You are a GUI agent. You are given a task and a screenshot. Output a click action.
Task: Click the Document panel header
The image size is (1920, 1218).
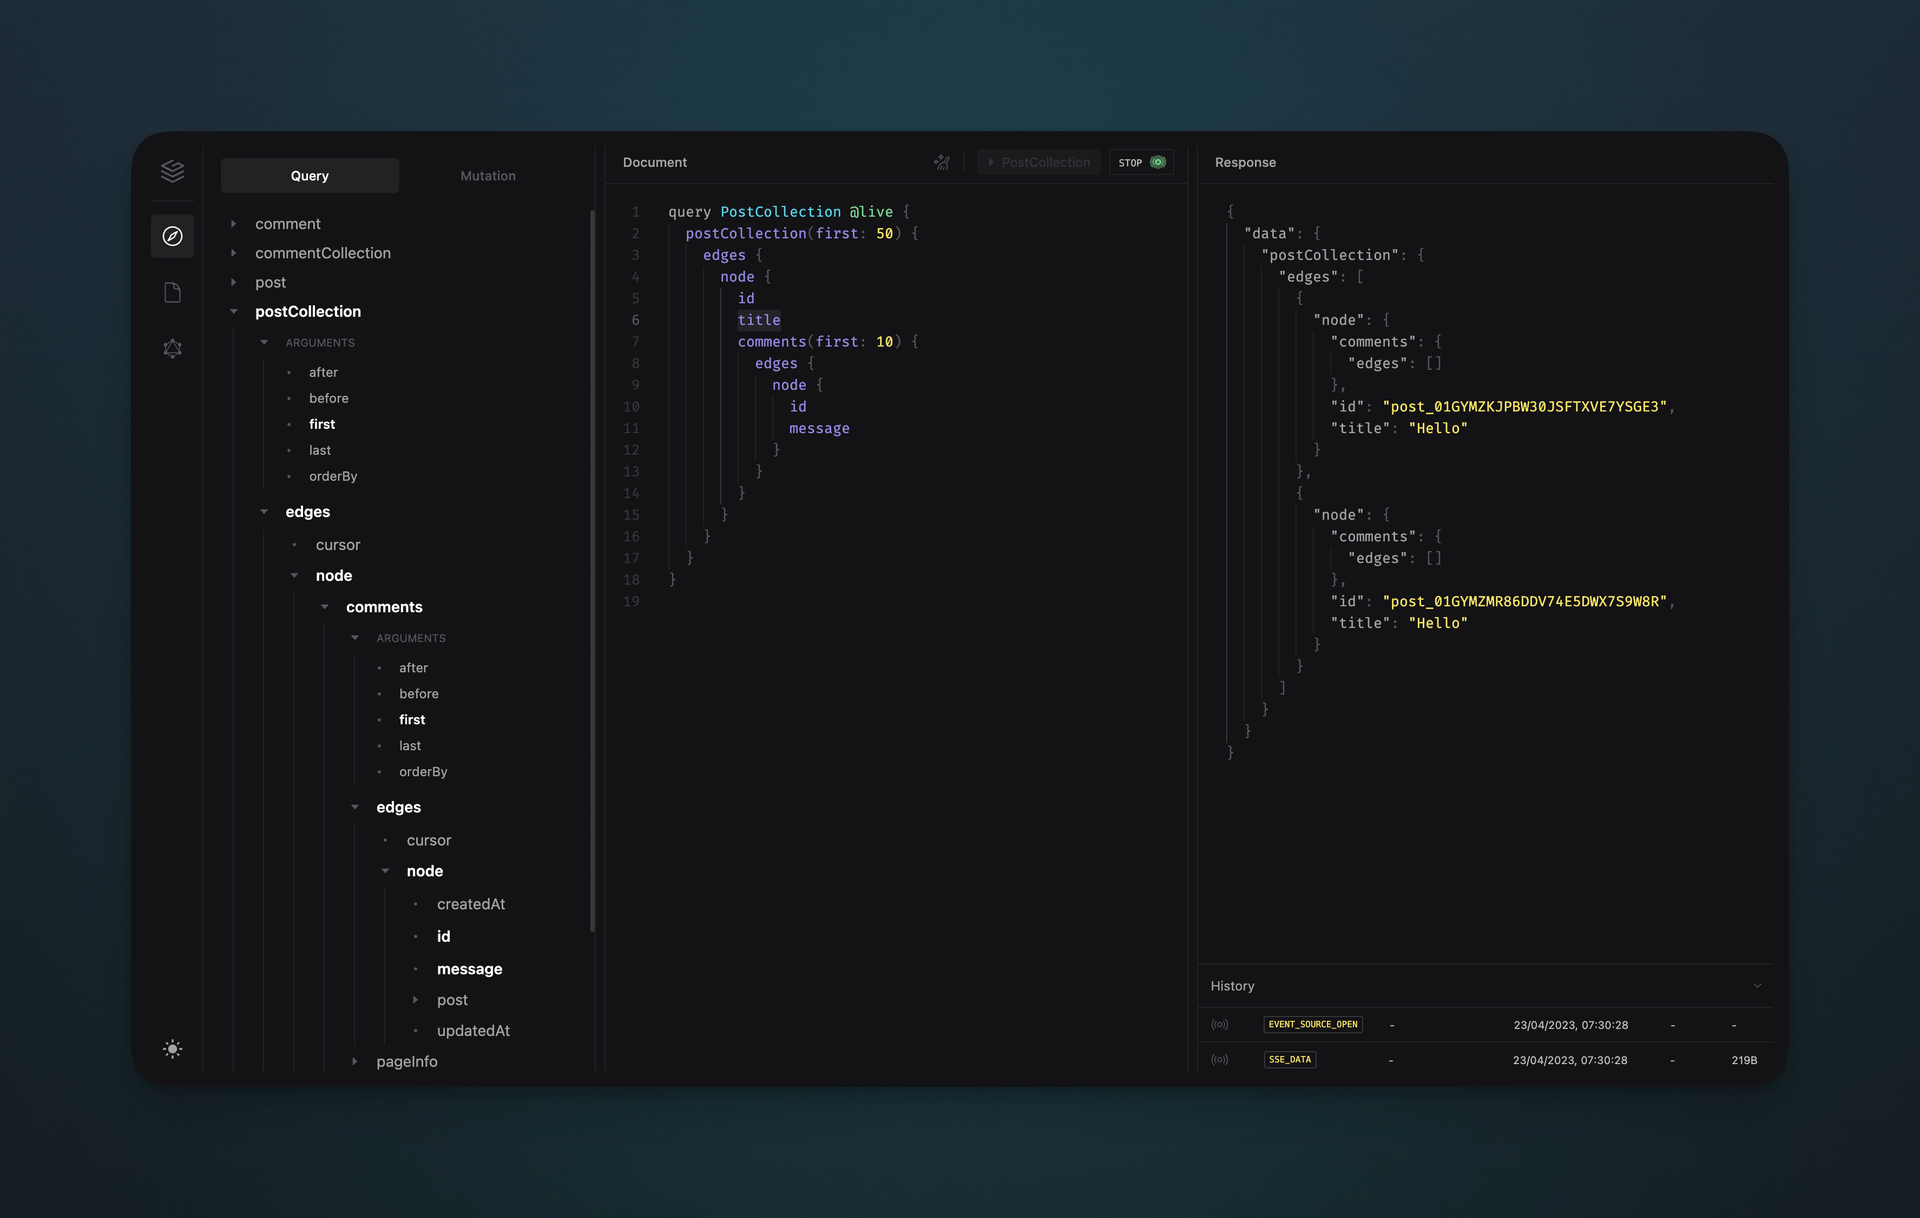tap(655, 162)
